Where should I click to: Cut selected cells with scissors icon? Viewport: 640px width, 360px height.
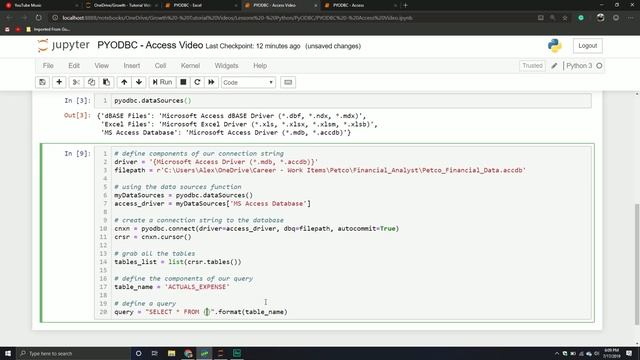[x=76, y=82]
